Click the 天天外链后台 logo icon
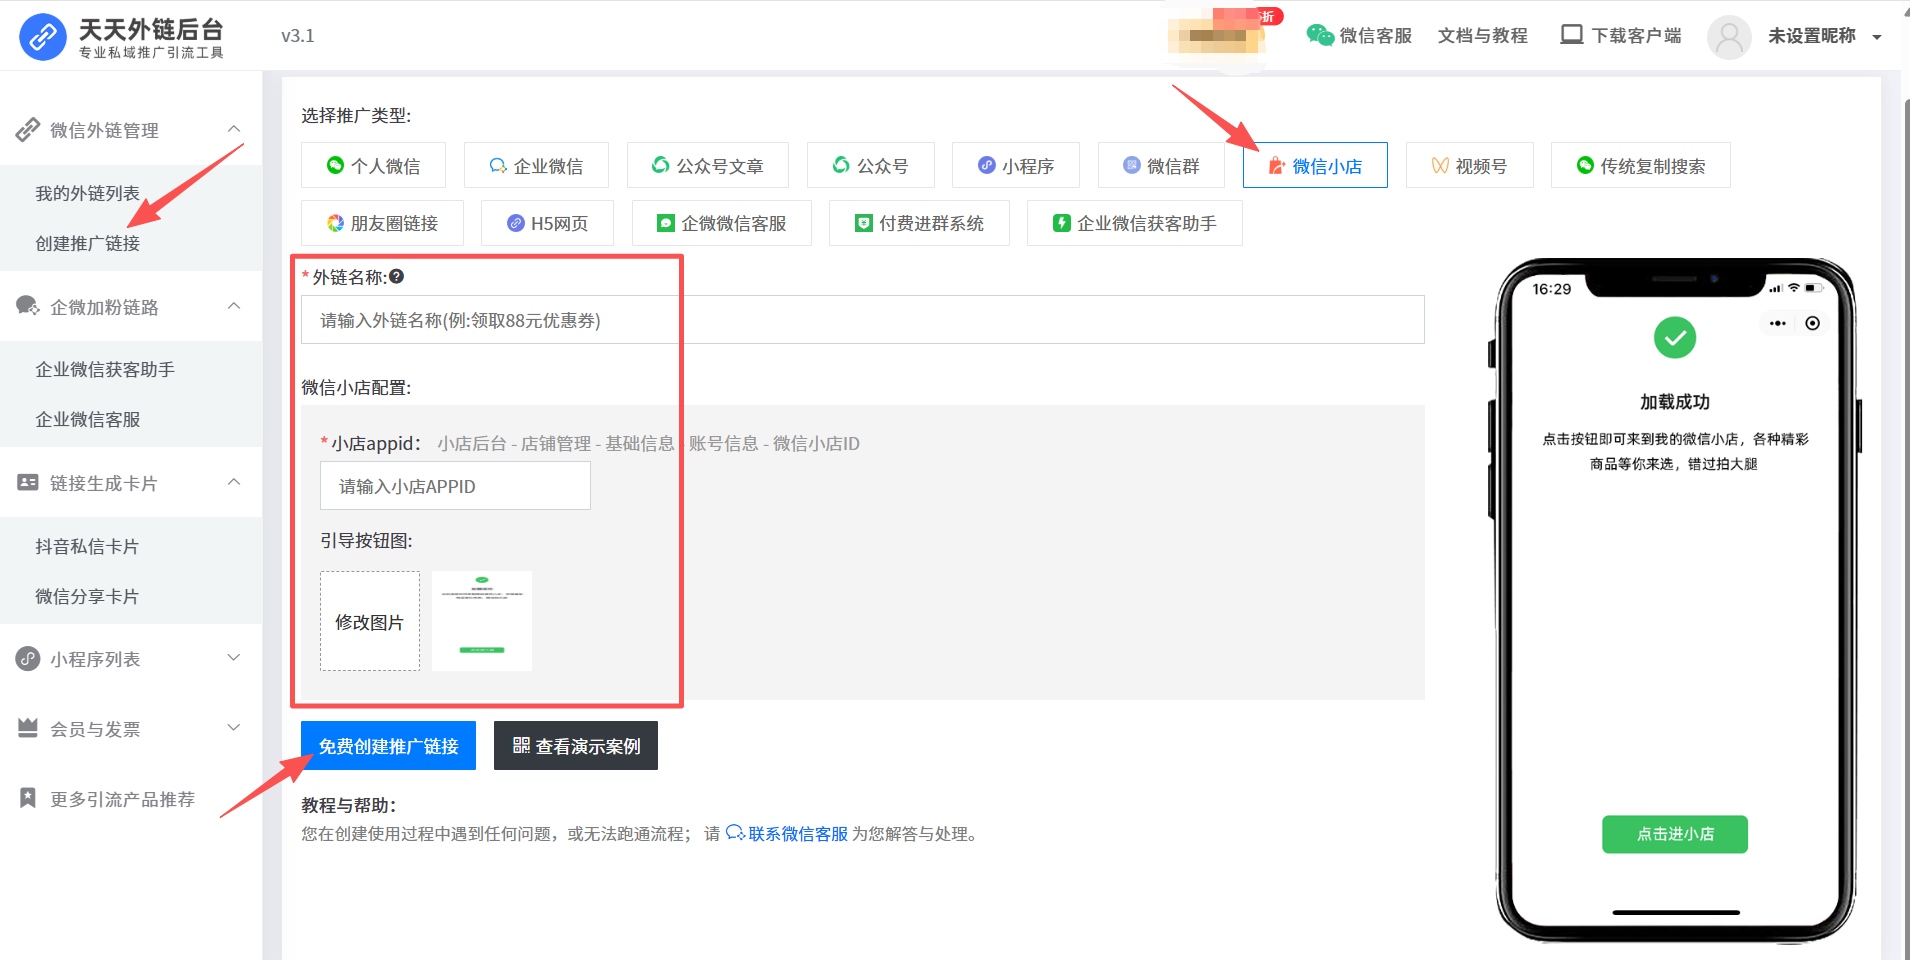 coord(43,37)
